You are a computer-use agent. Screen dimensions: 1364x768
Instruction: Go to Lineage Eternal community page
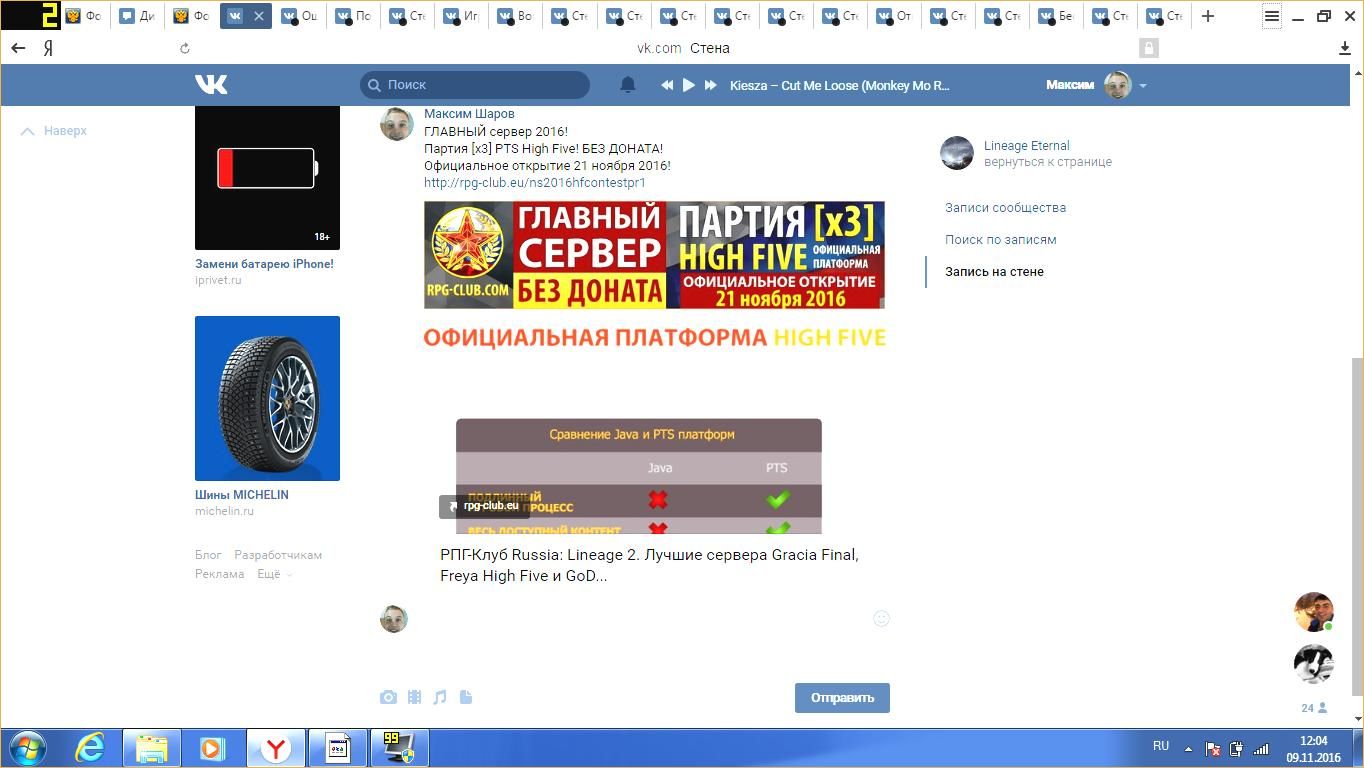tap(1027, 145)
